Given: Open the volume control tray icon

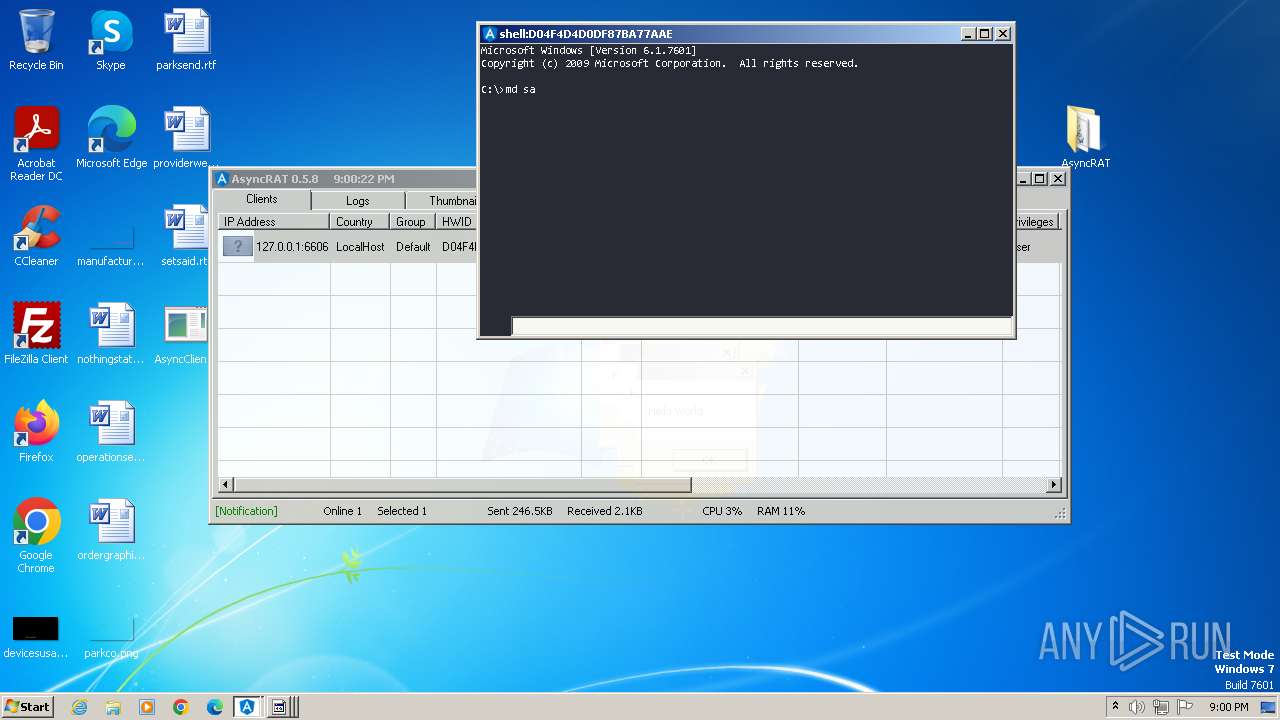Looking at the screenshot, I should point(1137,707).
